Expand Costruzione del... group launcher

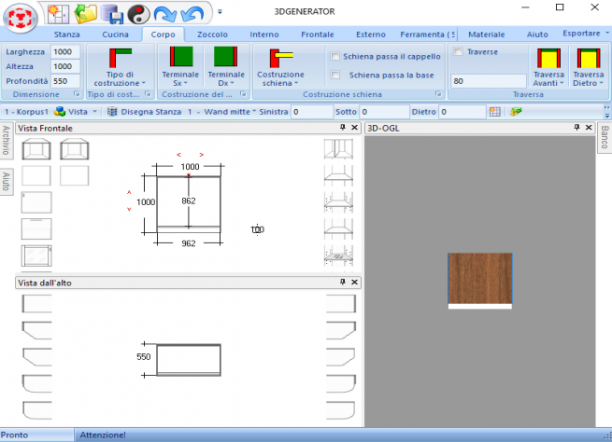243,94
